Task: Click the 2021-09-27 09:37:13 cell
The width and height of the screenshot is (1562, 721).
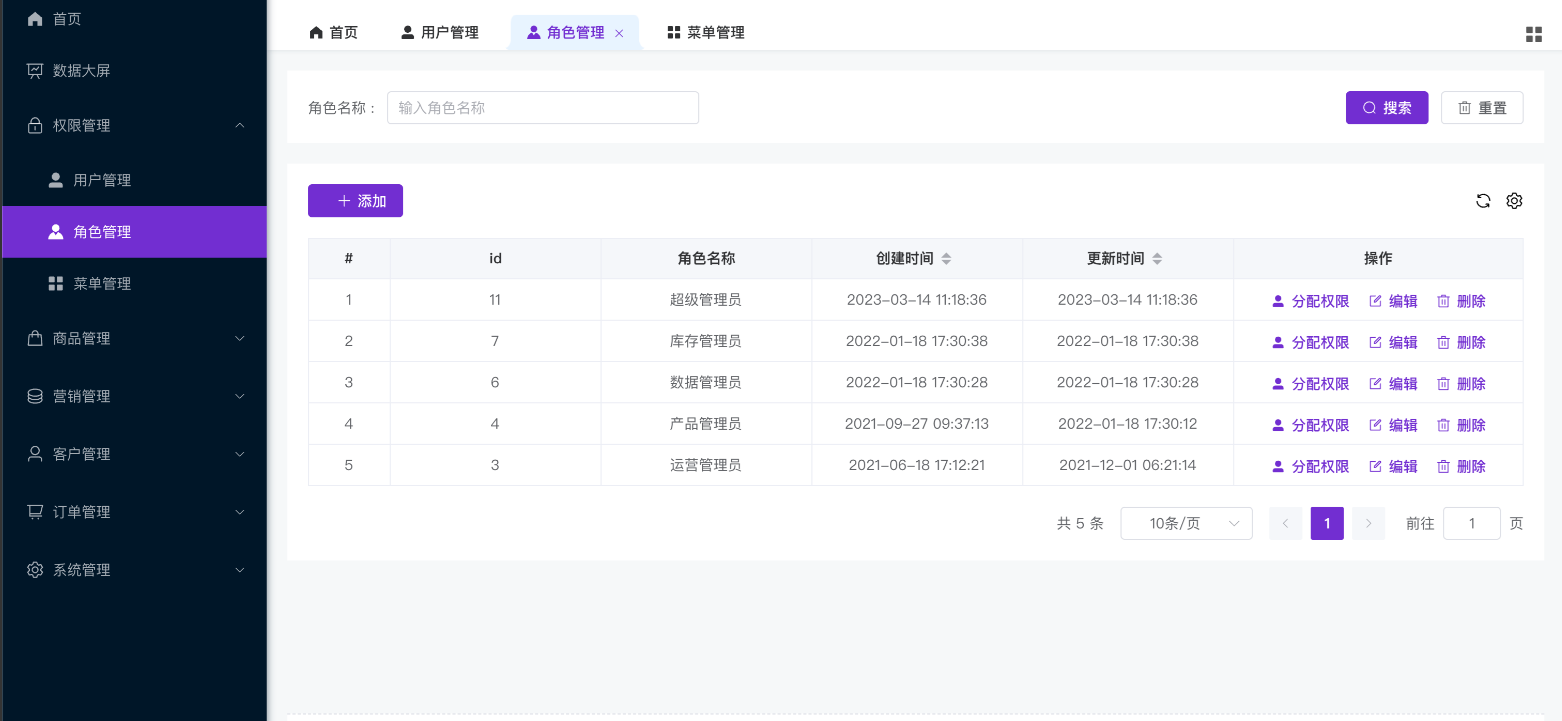Action: click(x=917, y=424)
